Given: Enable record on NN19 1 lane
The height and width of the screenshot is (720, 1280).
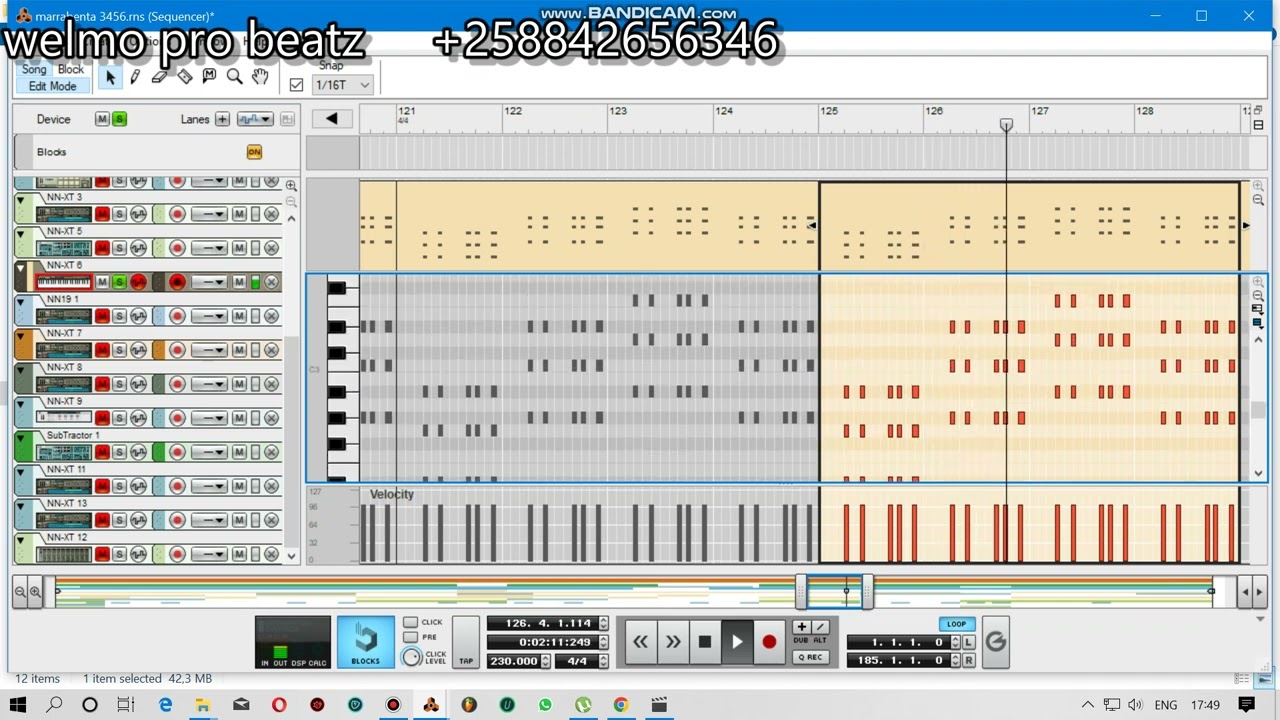Looking at the screenshot, I should [x=177, y=316].
